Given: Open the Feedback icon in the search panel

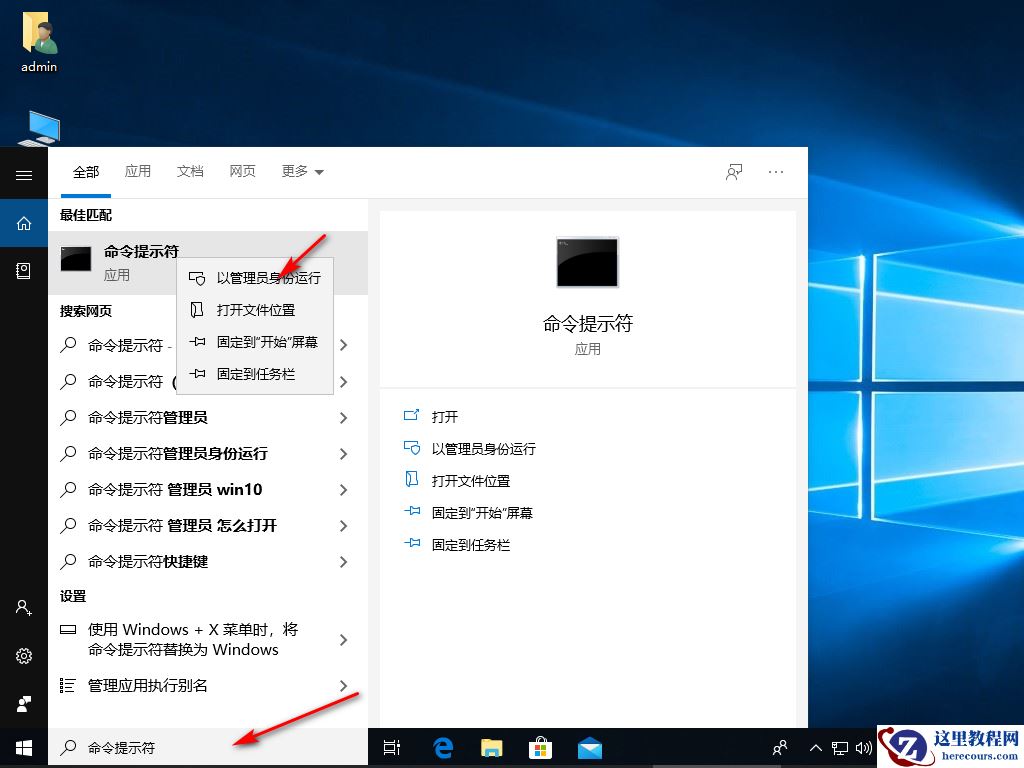Looking at the screenshot, I should 733,171.
